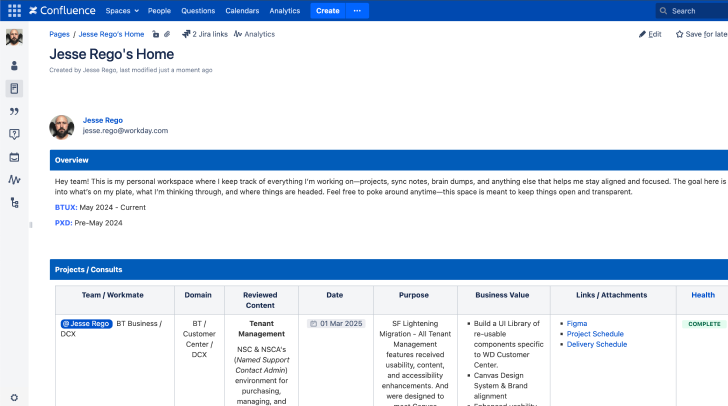Open the page tree icon in sidebar
728x406 pixels.
click(x=14, y=203)
